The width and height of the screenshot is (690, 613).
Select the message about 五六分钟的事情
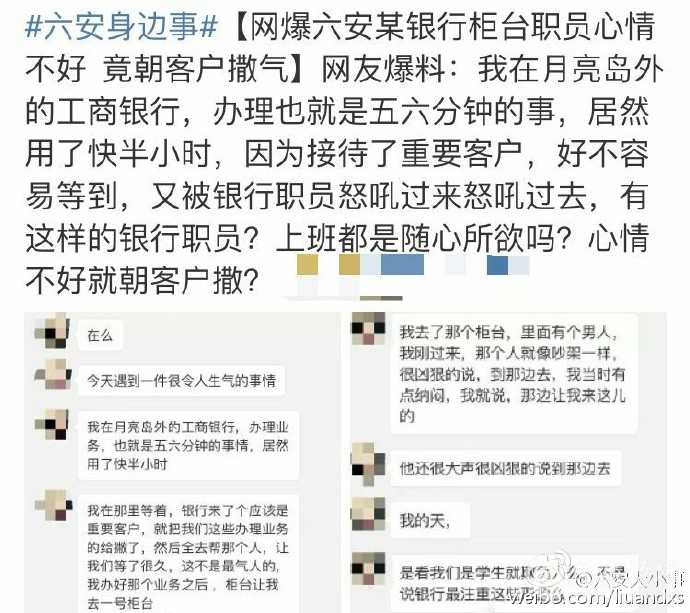click(x=188, y=445)
